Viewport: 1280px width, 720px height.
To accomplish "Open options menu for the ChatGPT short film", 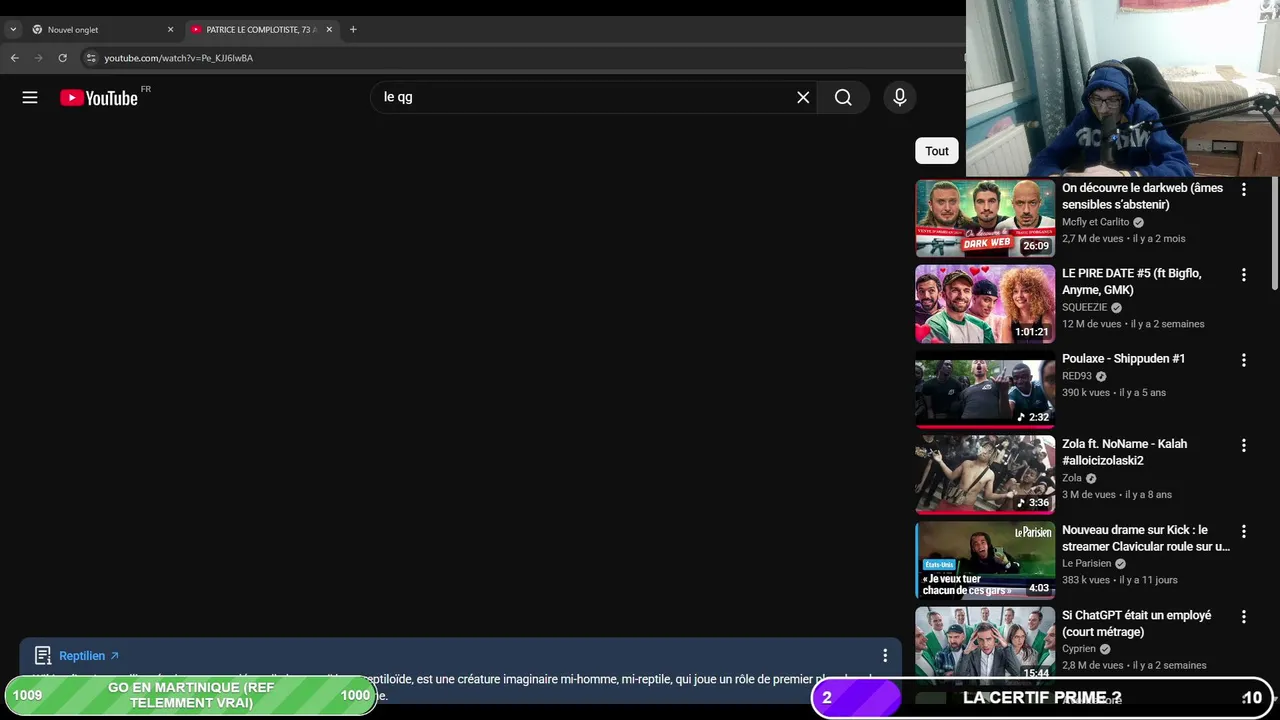I will click(1244, 616).
